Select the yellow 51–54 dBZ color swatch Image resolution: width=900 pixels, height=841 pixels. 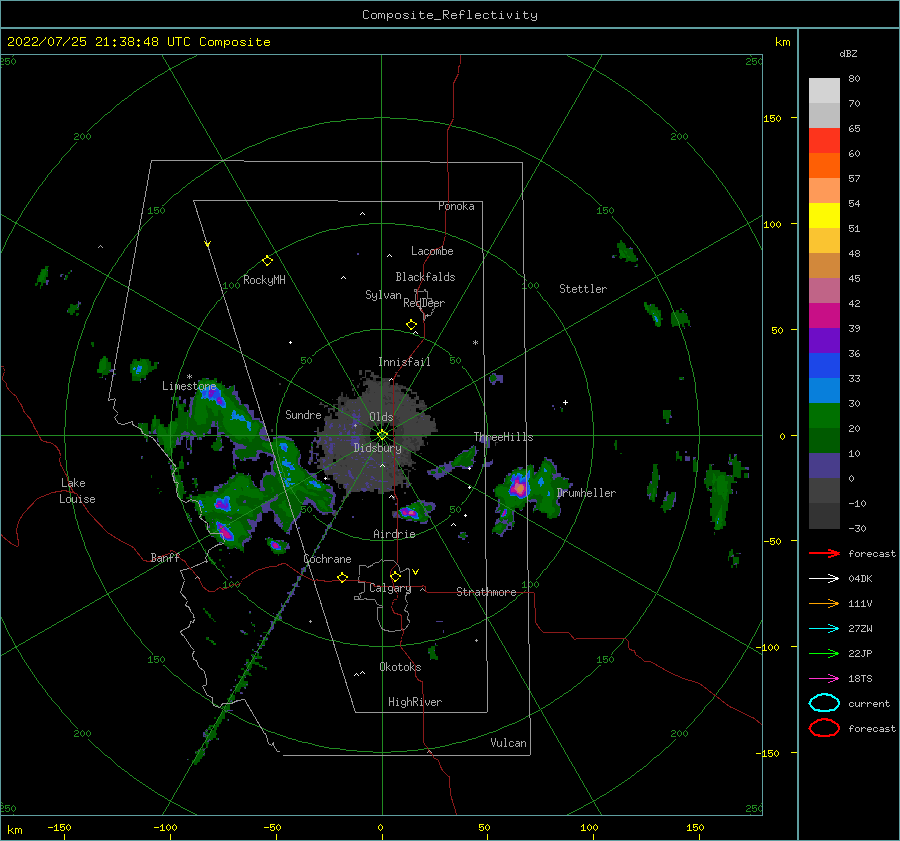[824, 216]
